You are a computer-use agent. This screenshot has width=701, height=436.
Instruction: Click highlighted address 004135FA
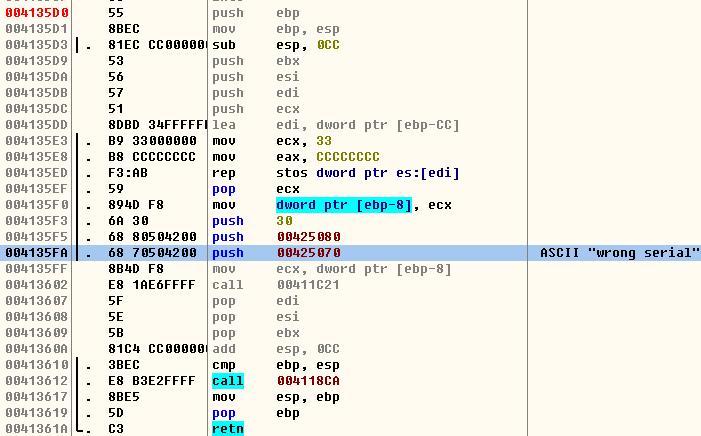[x=37, y=253]
